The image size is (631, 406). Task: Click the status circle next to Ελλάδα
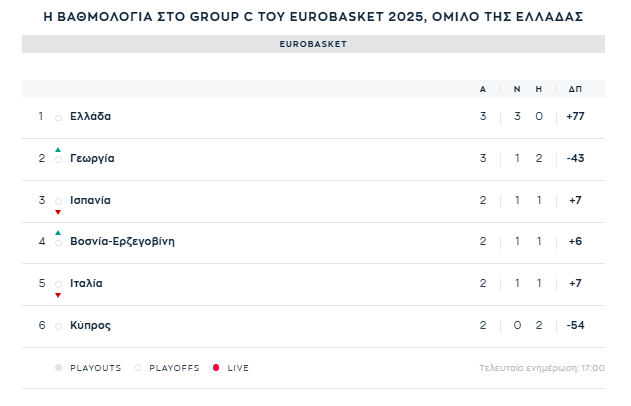point(58,118)
